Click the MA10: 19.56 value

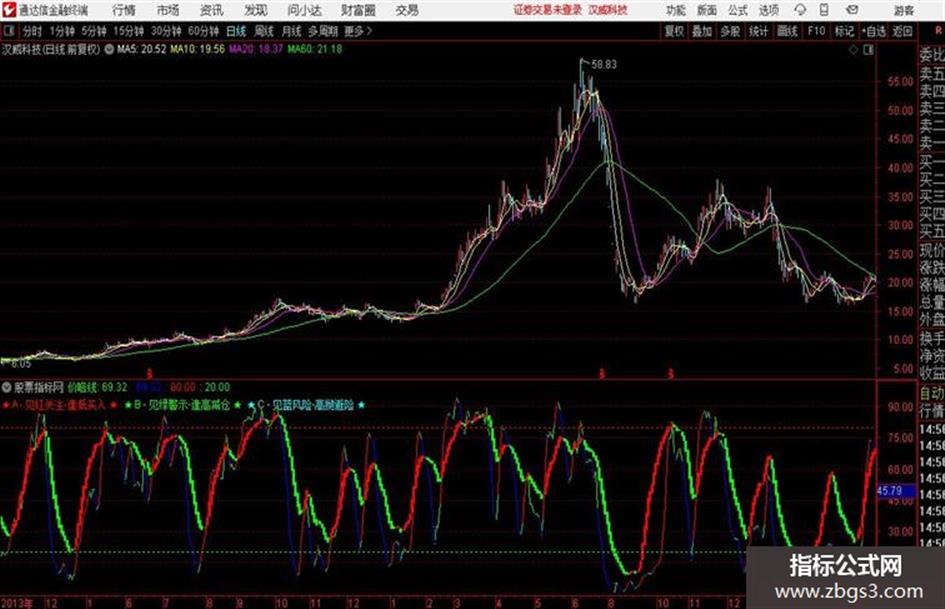click(x=197, y=49)
